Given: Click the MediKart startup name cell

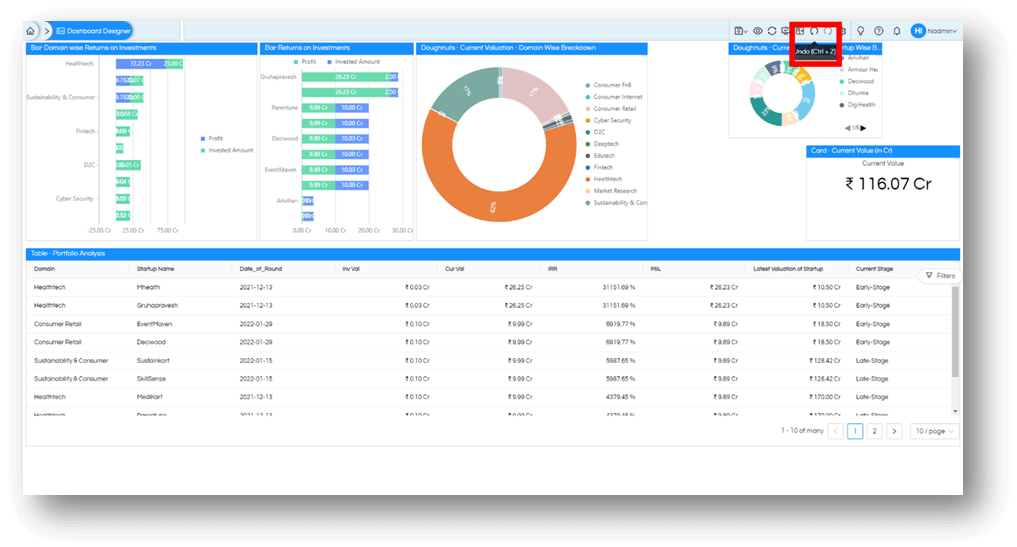Looking at the screenshot, I should pos(150,396).
